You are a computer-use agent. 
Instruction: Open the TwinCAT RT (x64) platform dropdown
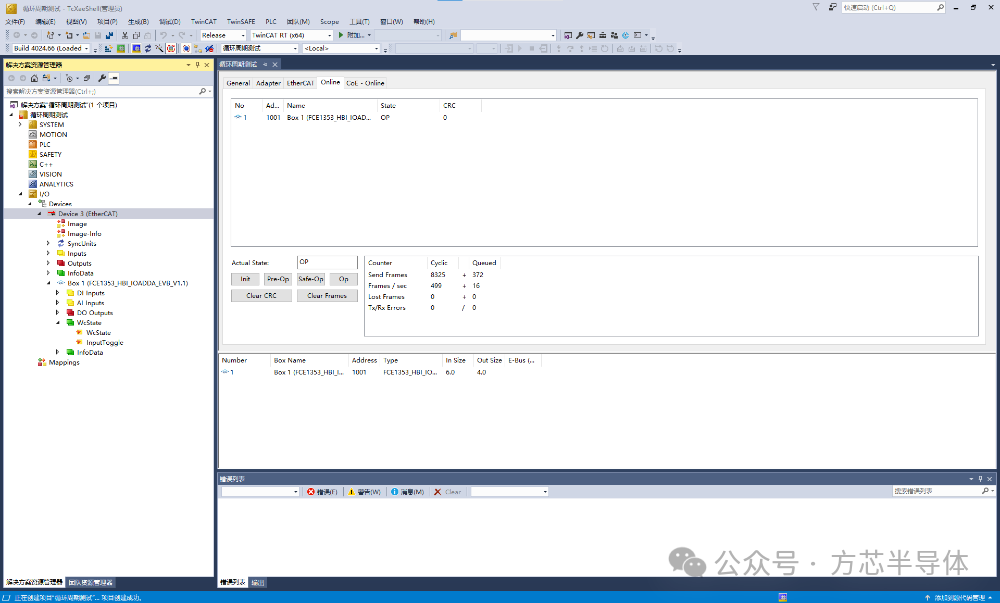pos(330,36)
